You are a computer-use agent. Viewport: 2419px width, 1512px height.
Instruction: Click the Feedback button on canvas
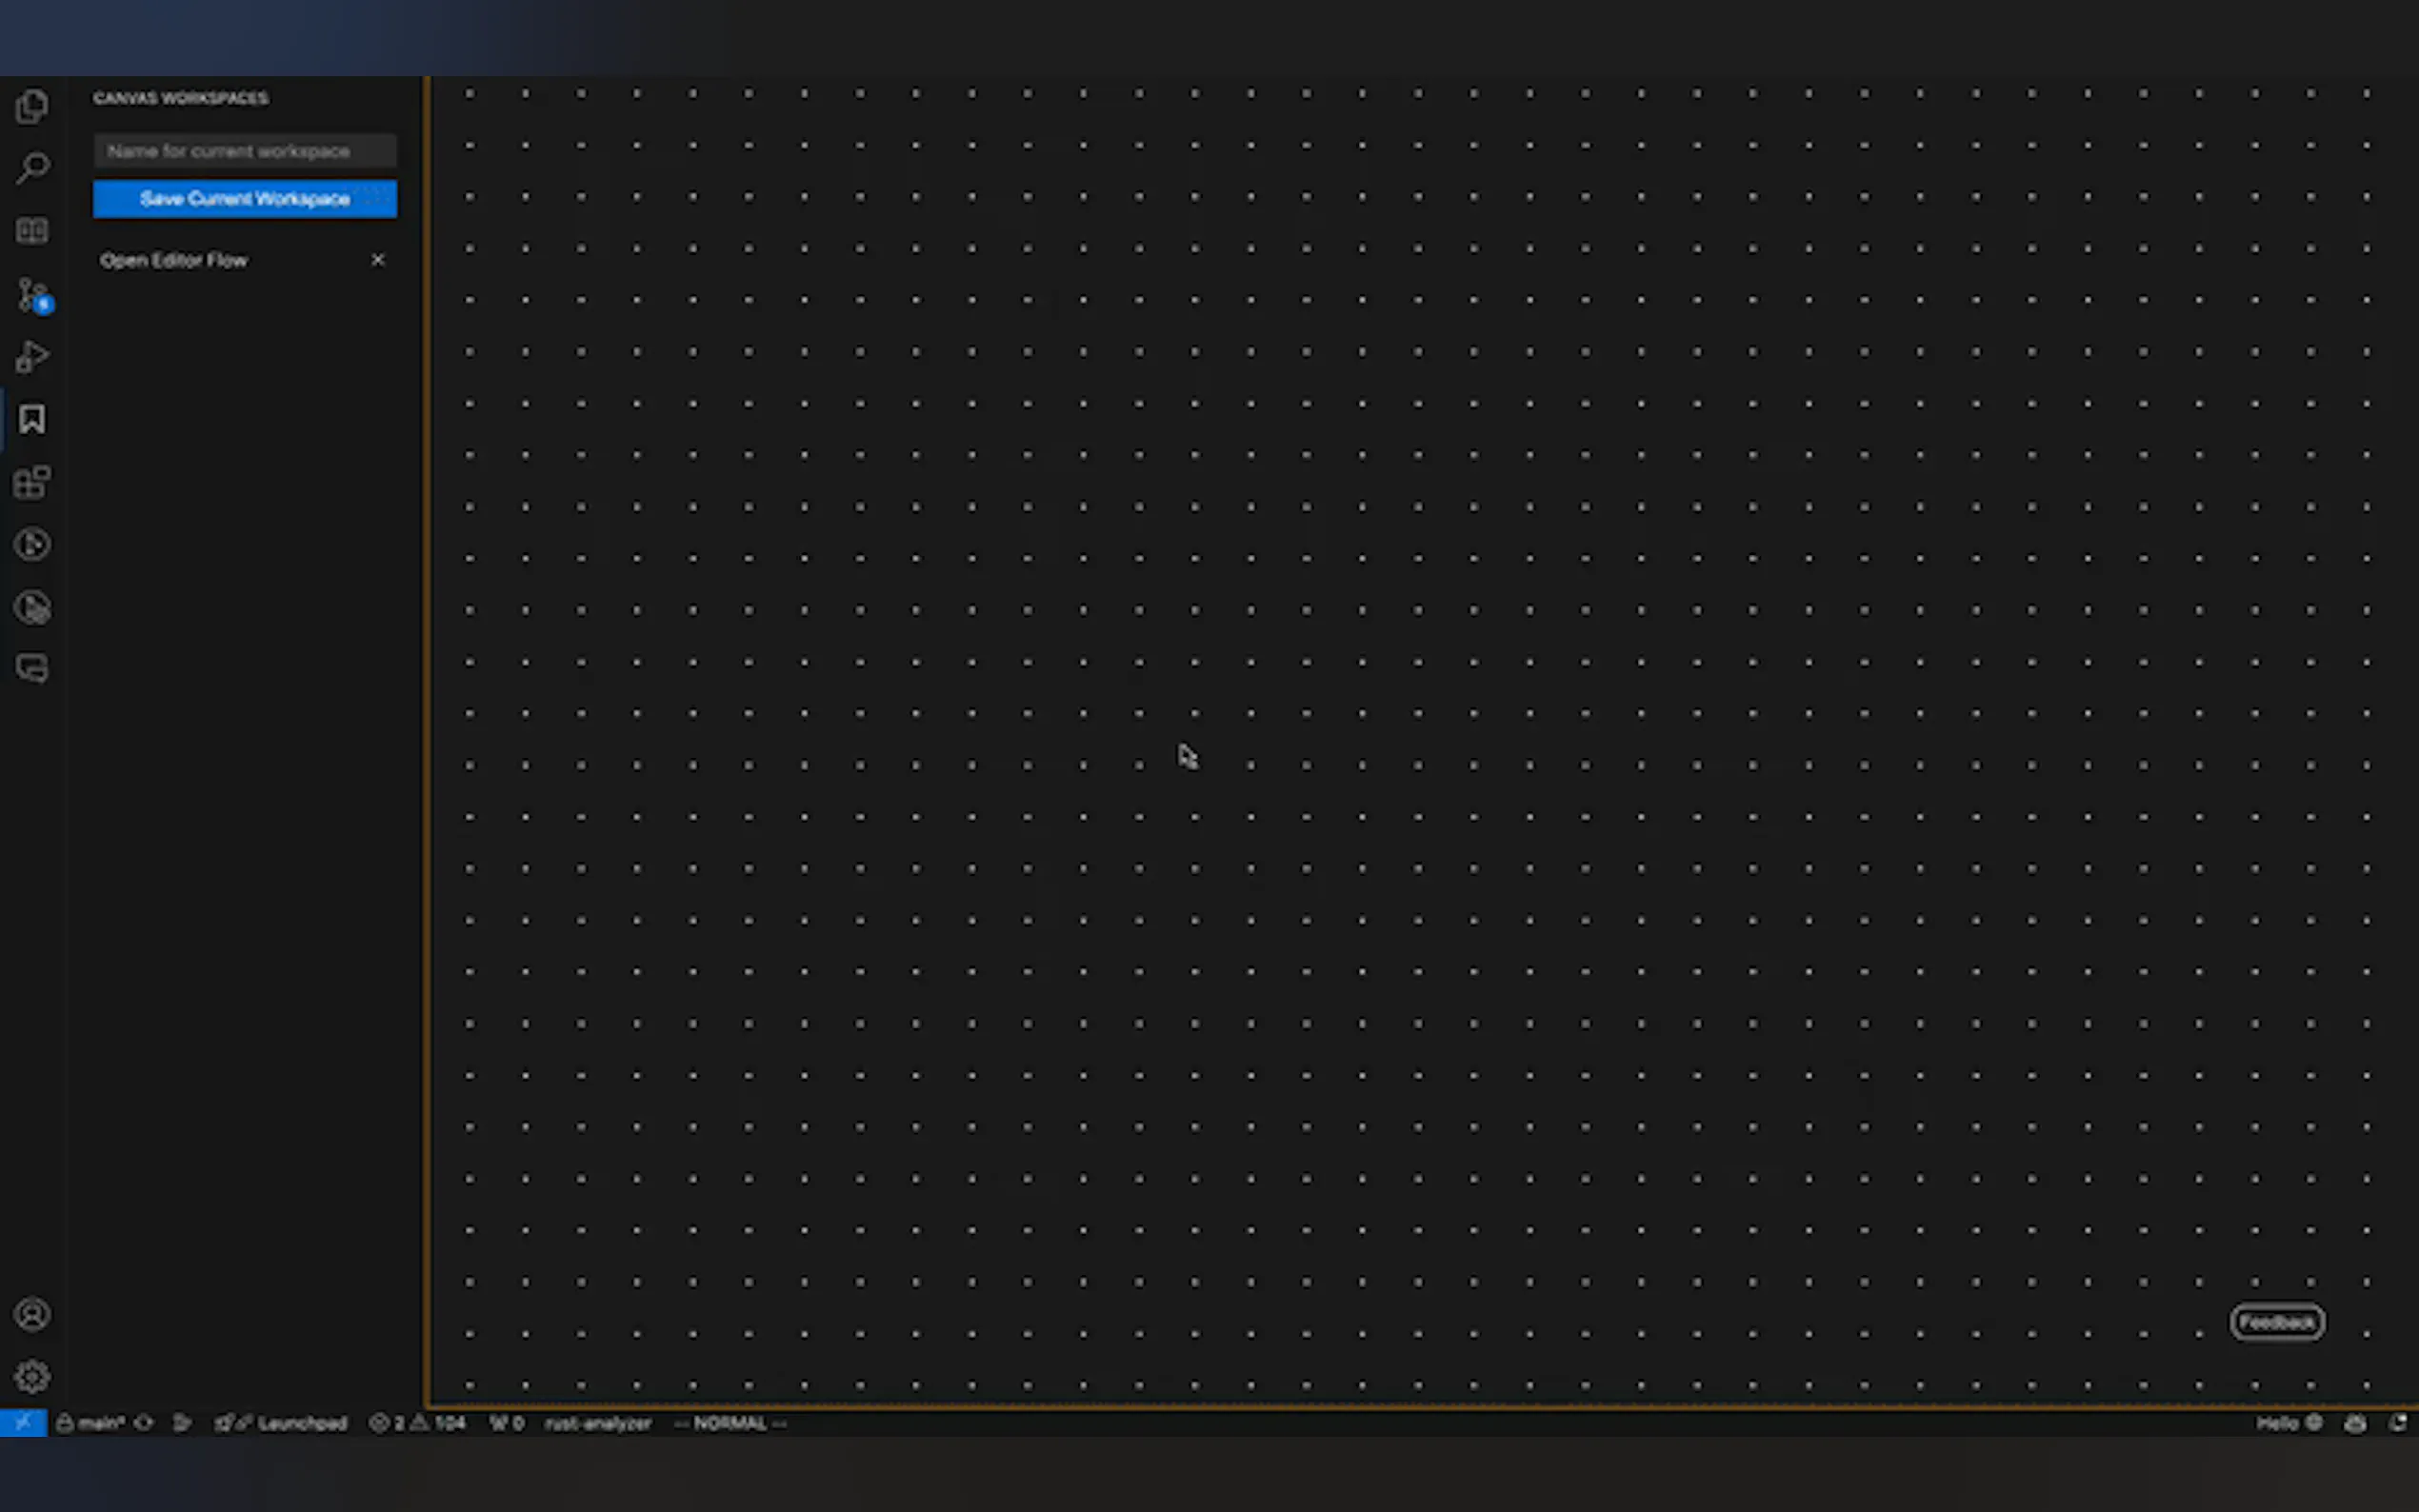click(x=2276, y=1322)
